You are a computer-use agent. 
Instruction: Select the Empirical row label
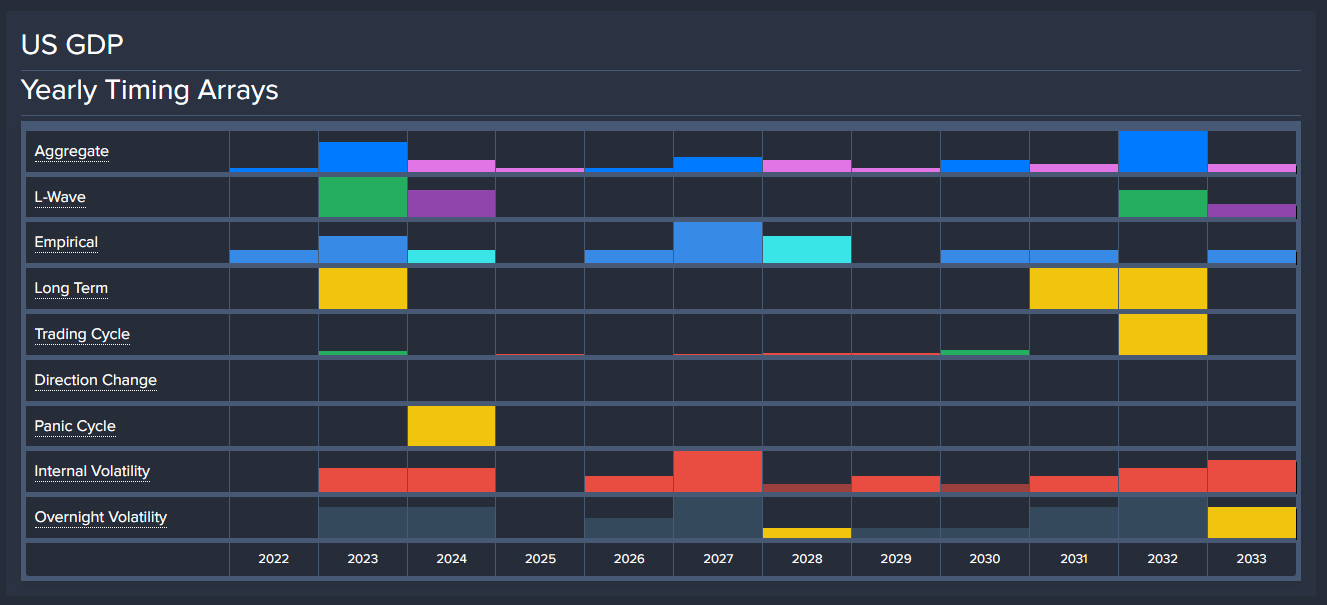(x=66, y=243)
